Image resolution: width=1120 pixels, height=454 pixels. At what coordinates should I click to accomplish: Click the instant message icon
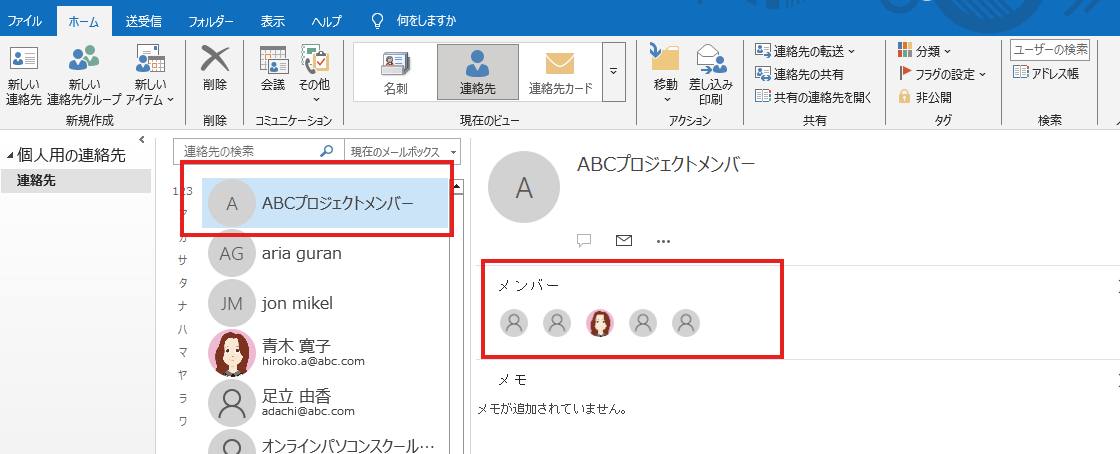(x=584, y=241)
